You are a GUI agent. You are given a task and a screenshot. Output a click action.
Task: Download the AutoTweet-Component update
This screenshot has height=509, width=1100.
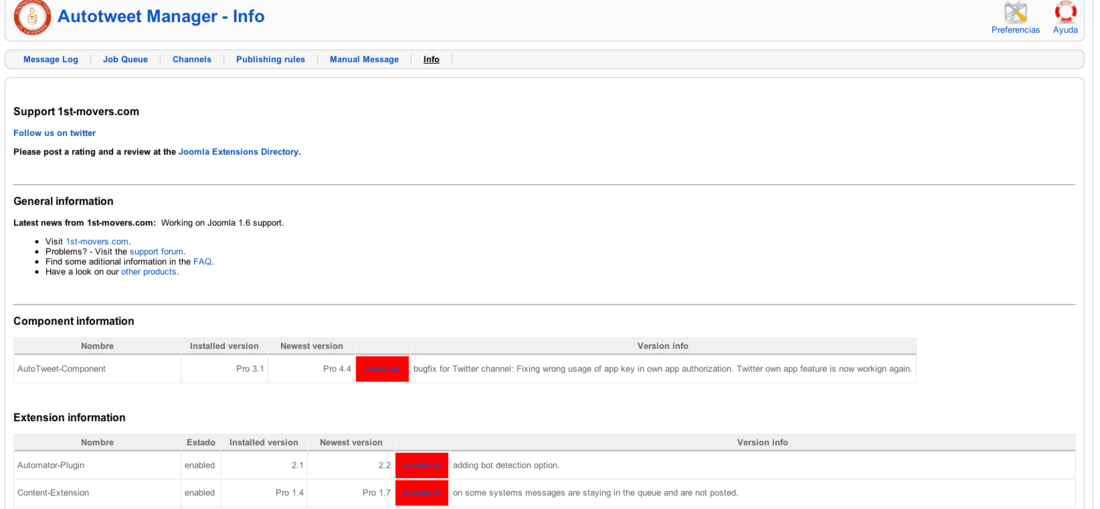pos(382,369)
